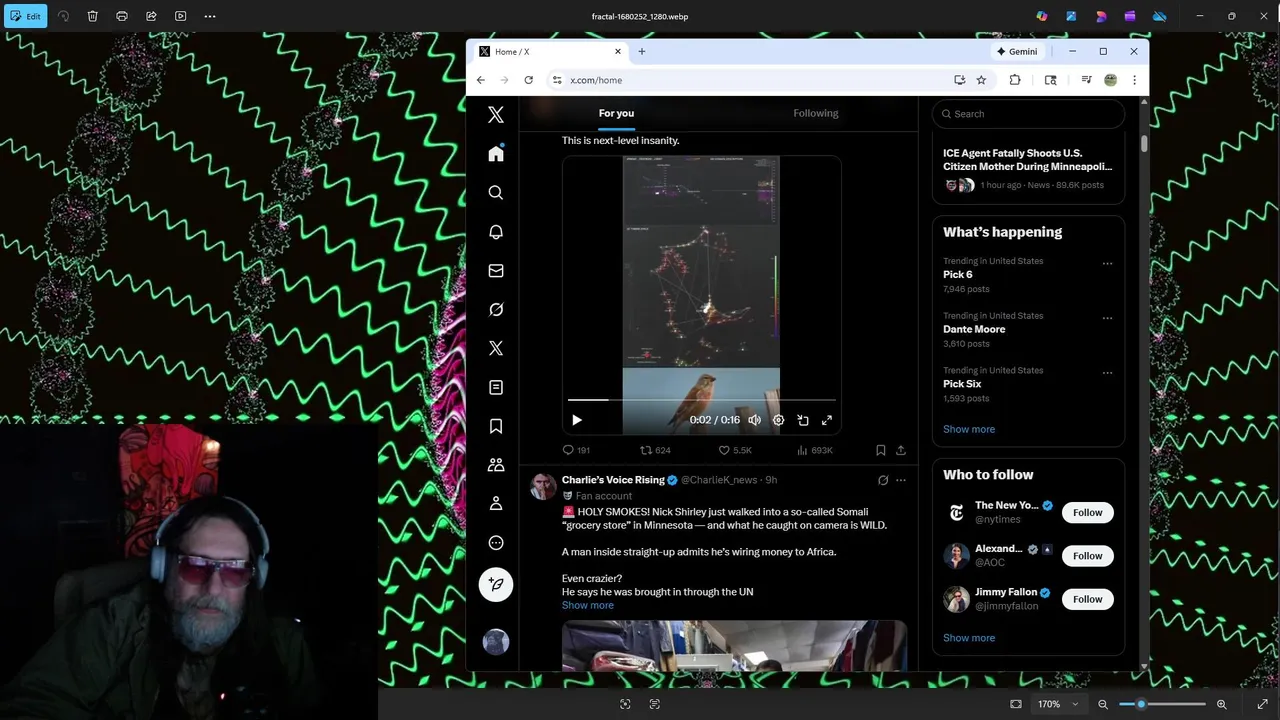Image resolution: width=1280 pixels, height=720 pixels.
Task: Open Premium X icon in sidebar
Action: [x=496, y=349]
